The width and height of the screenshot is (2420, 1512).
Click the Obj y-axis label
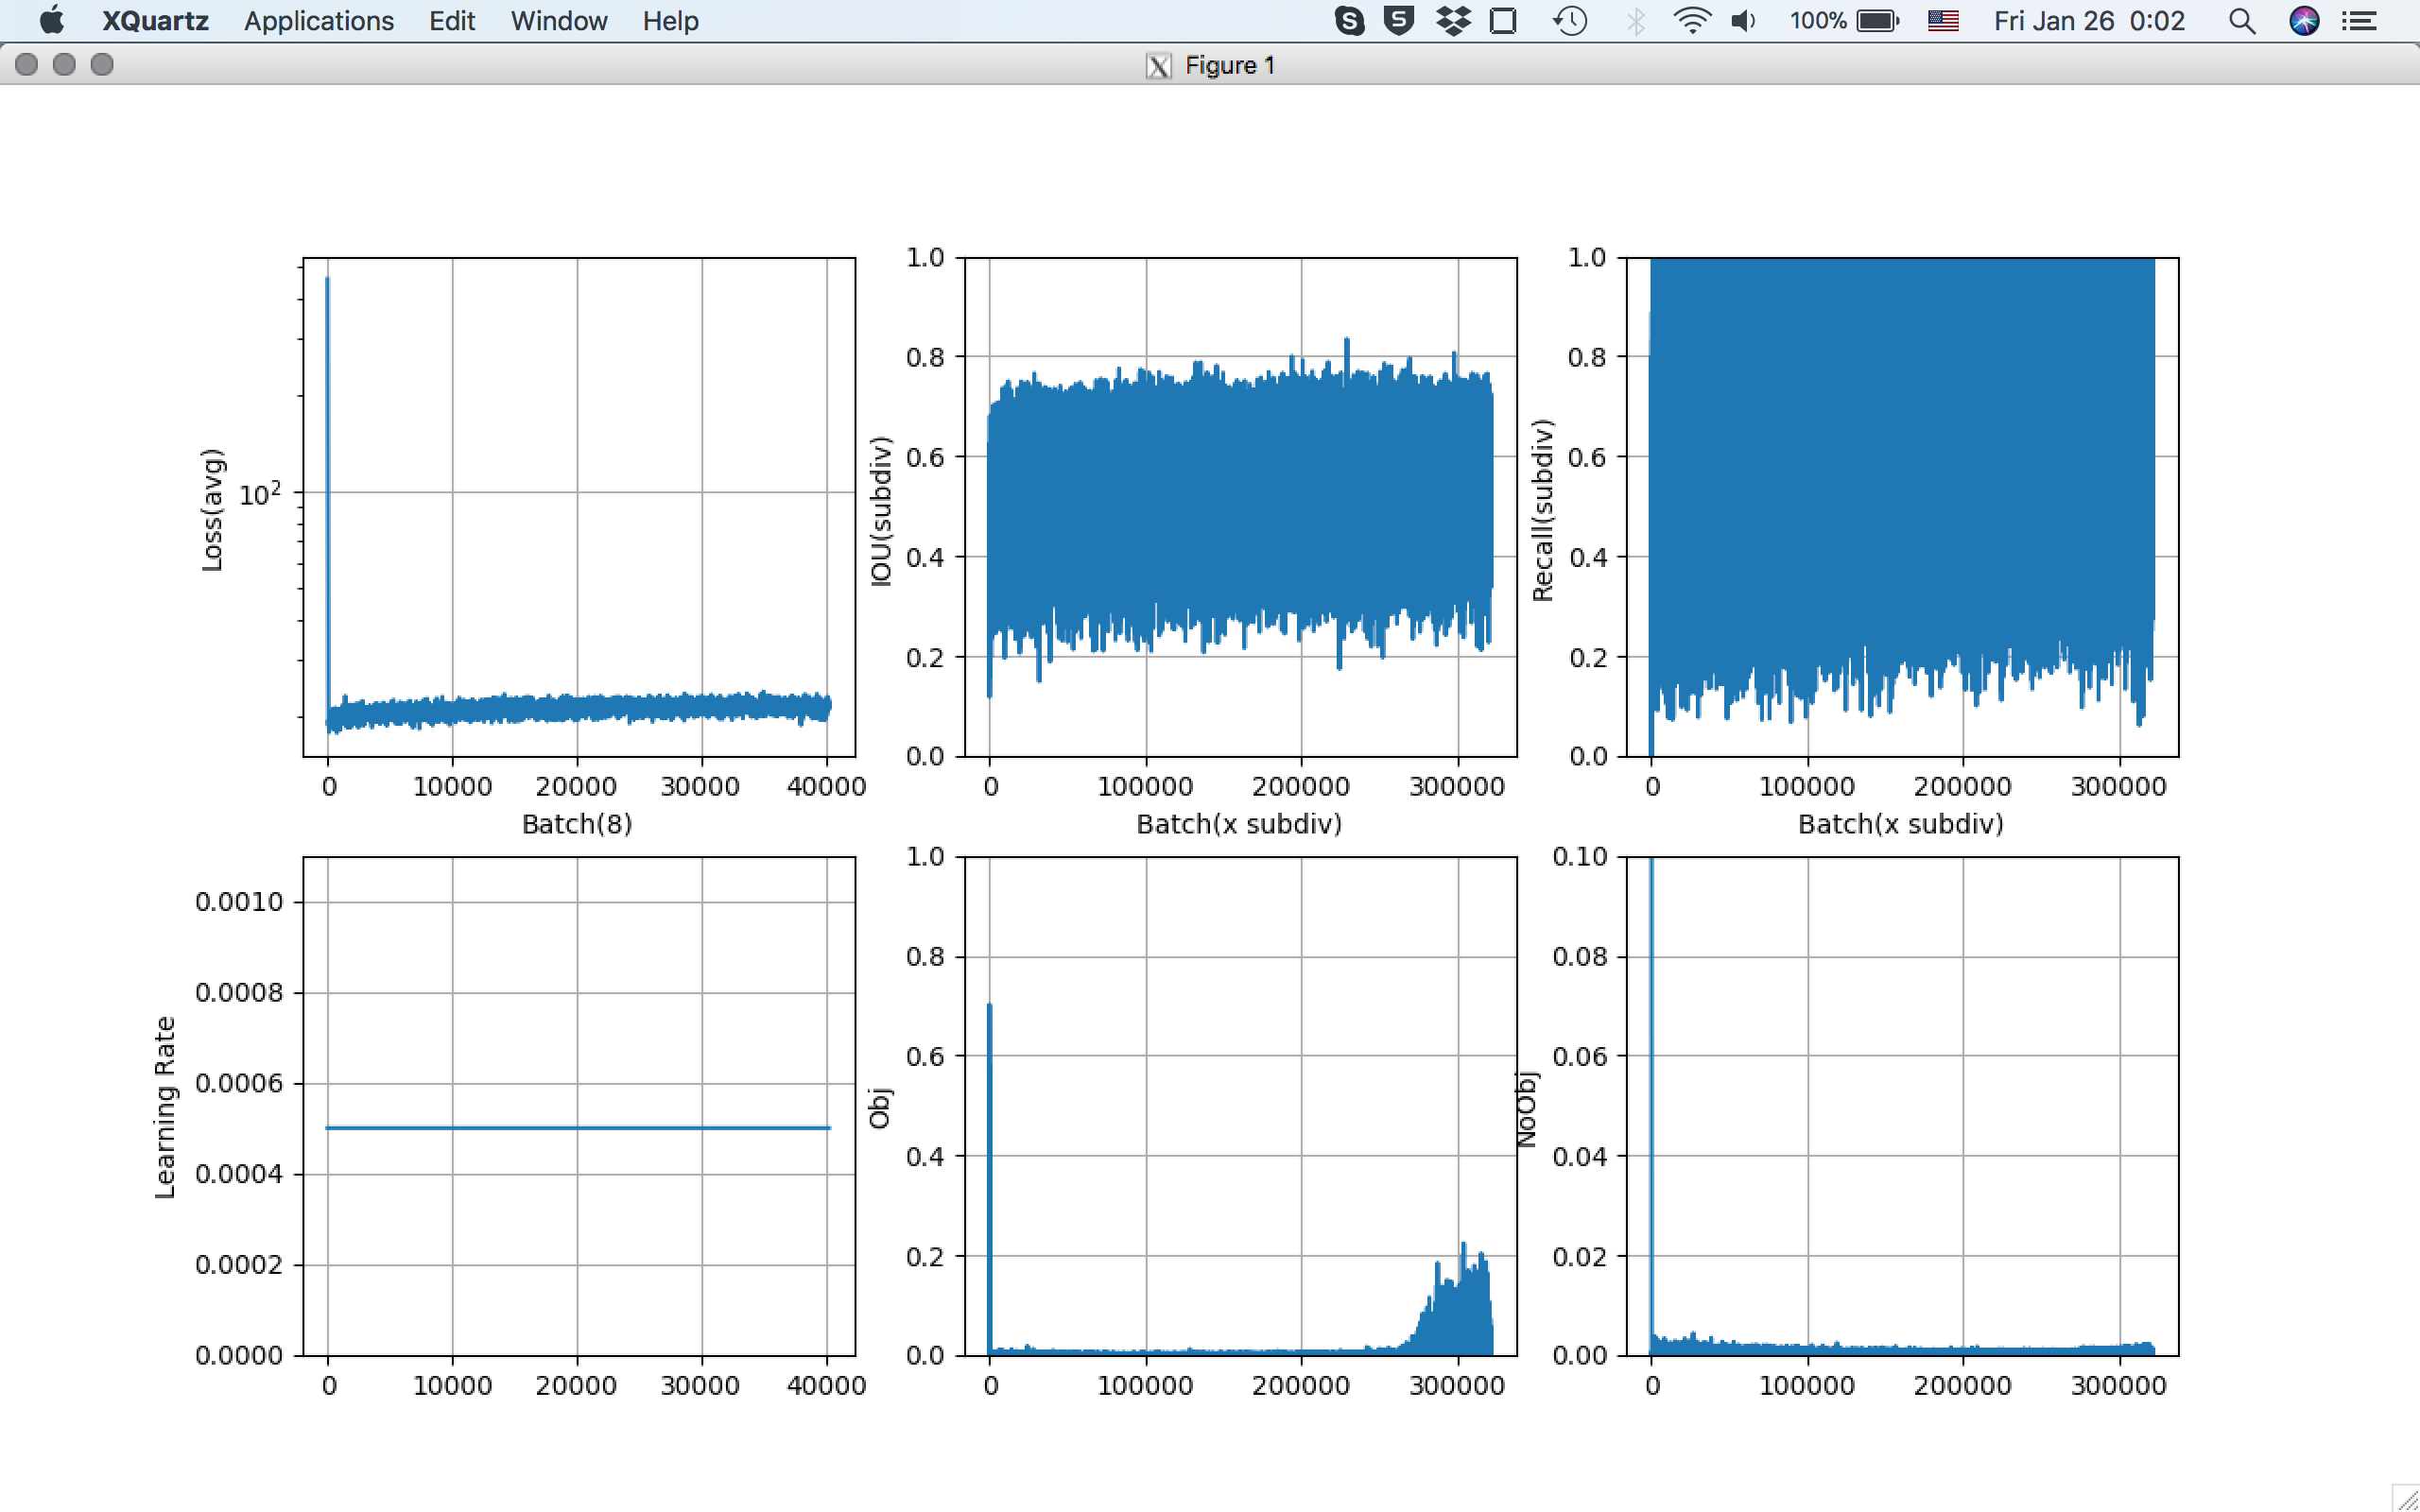(879, 1108)
